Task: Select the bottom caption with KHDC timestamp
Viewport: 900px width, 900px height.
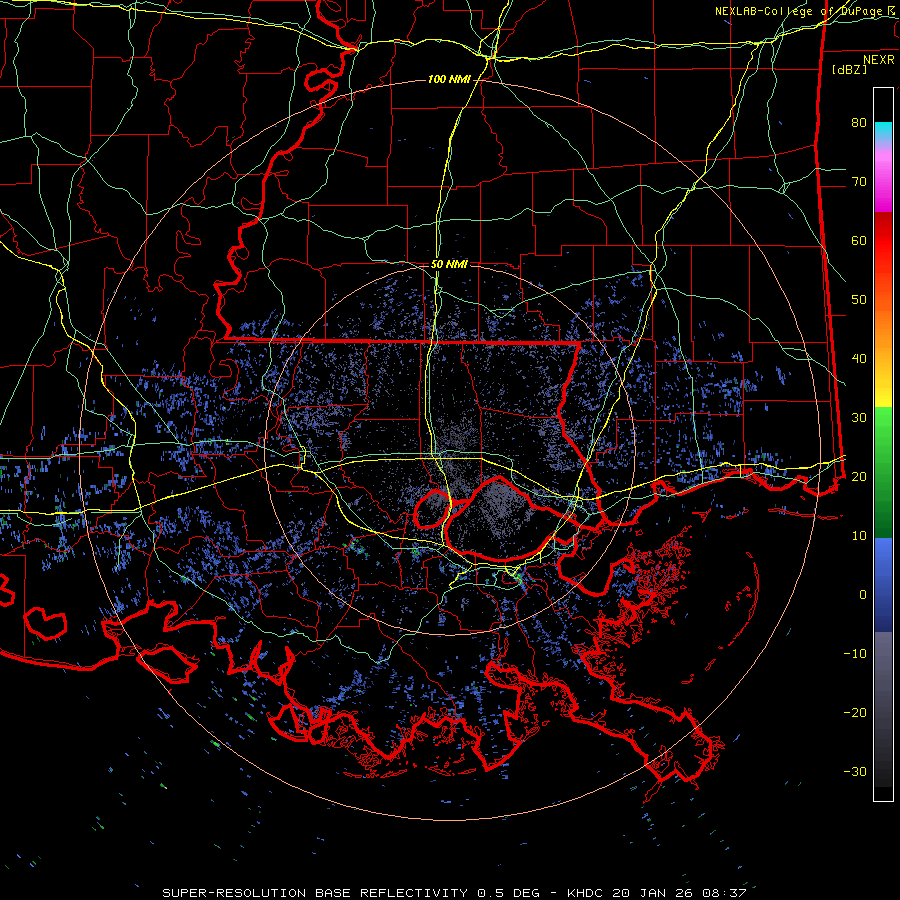Action: (454, 893)
